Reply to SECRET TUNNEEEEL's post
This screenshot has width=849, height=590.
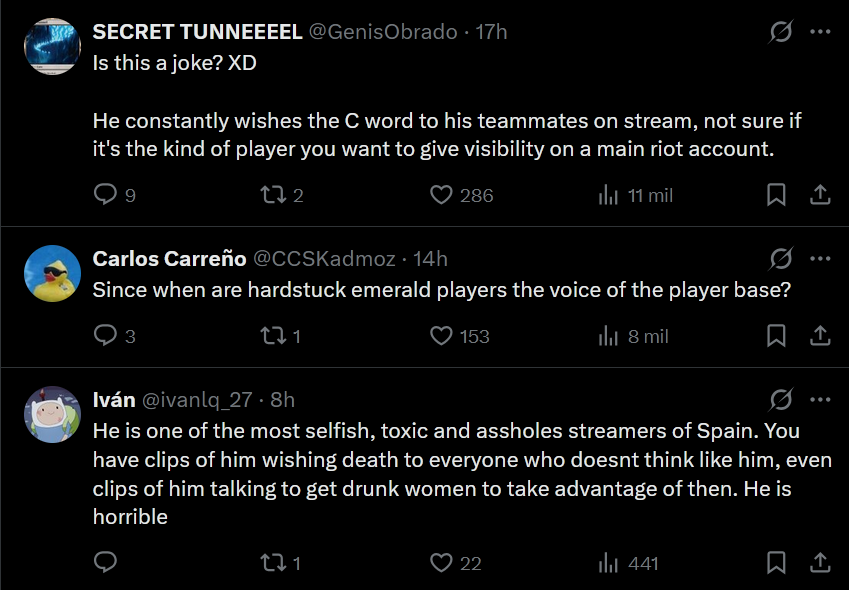pos(106,195)
